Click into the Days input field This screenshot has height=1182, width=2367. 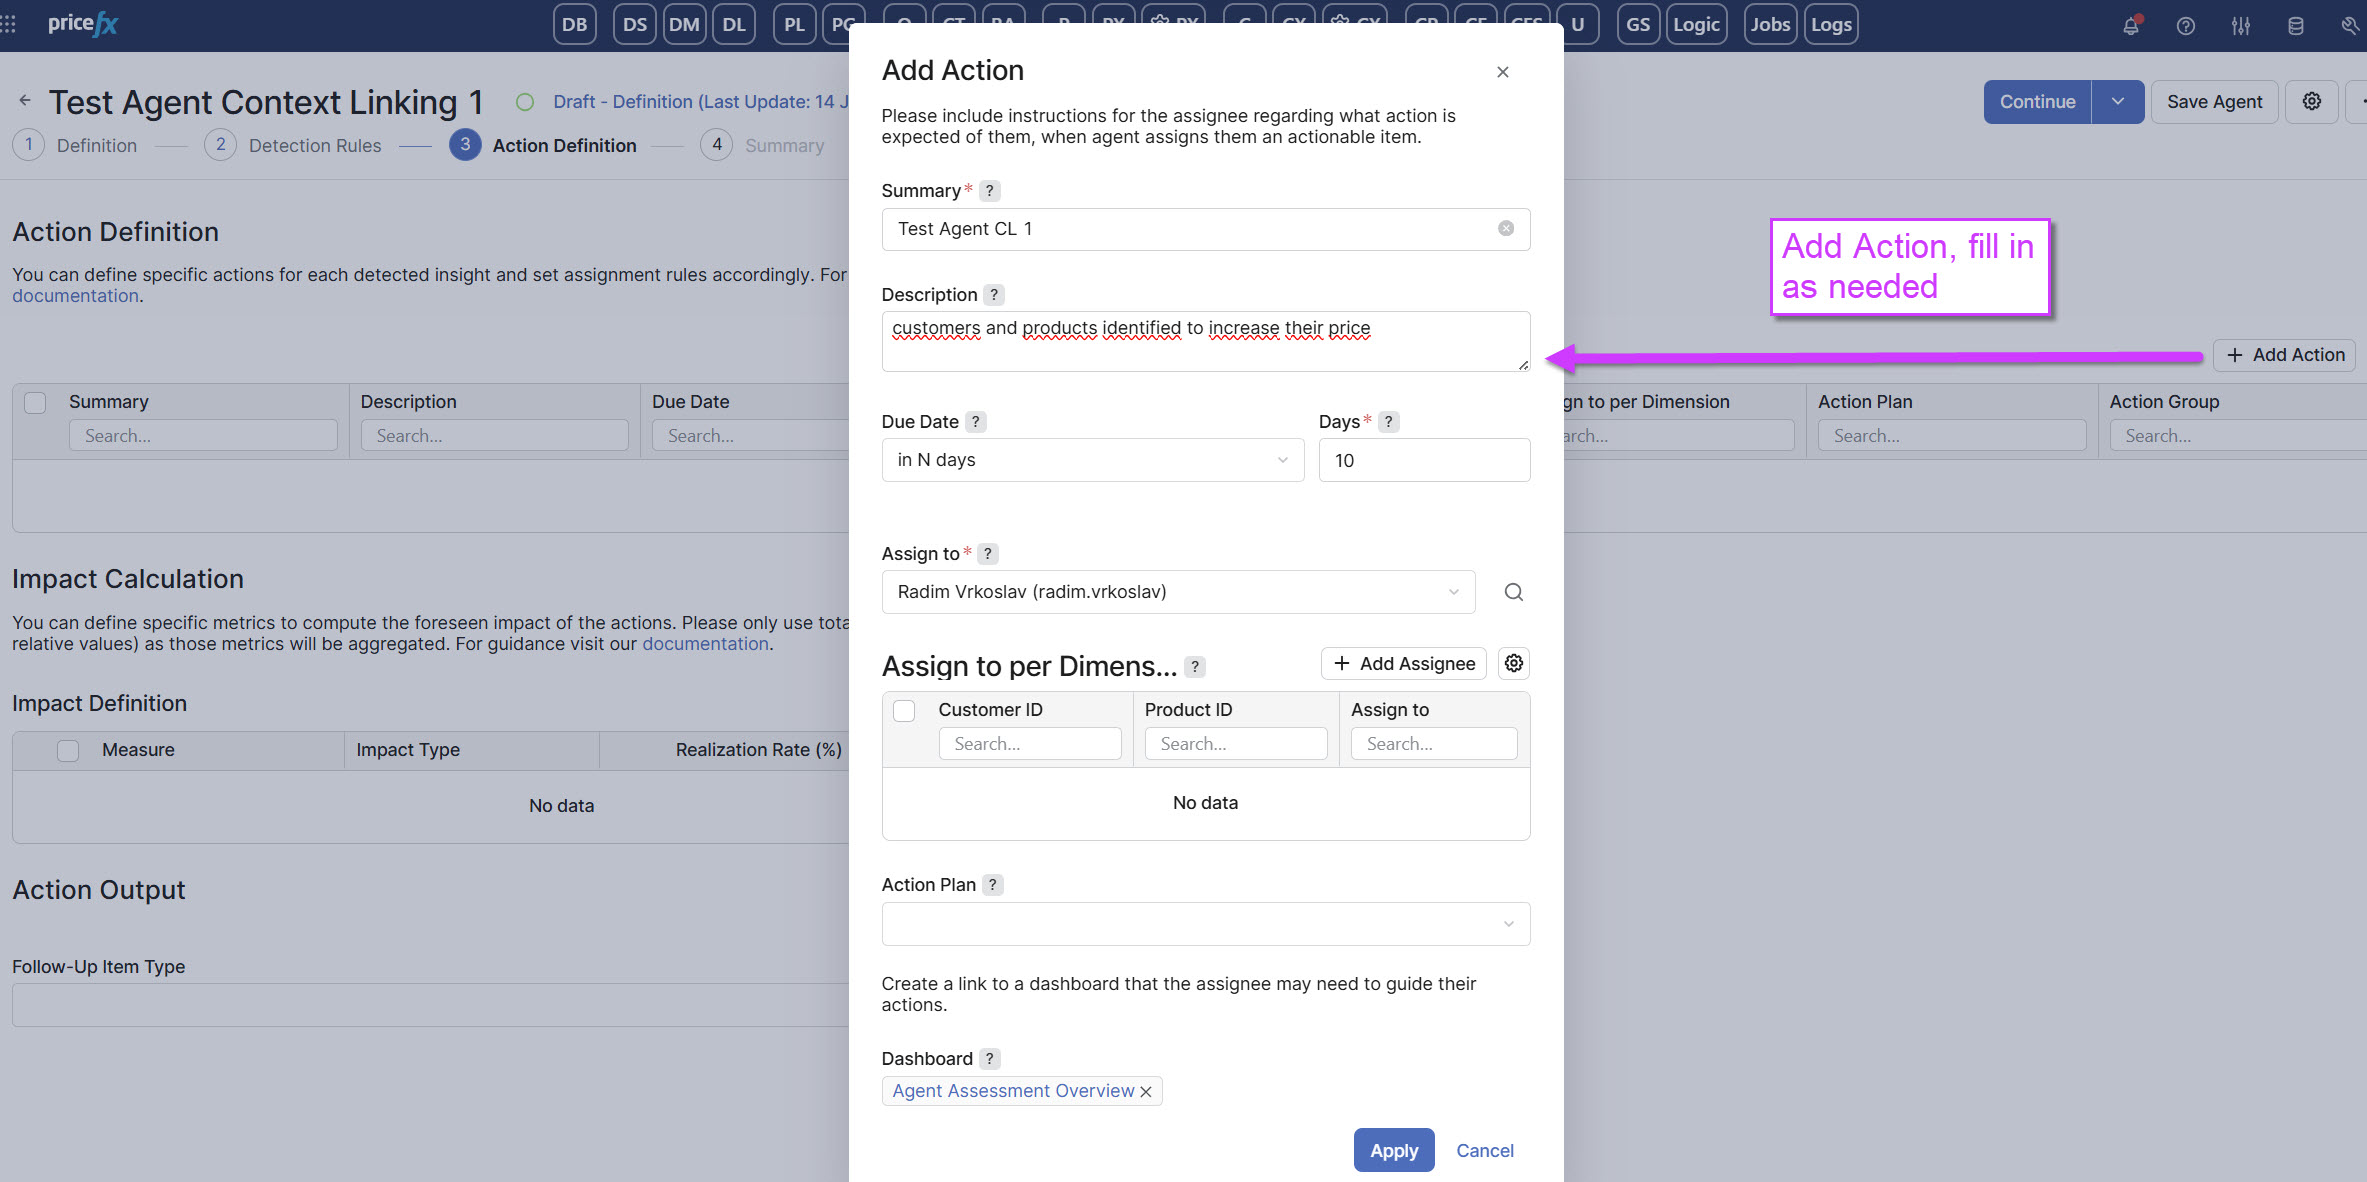(1423, 460)
